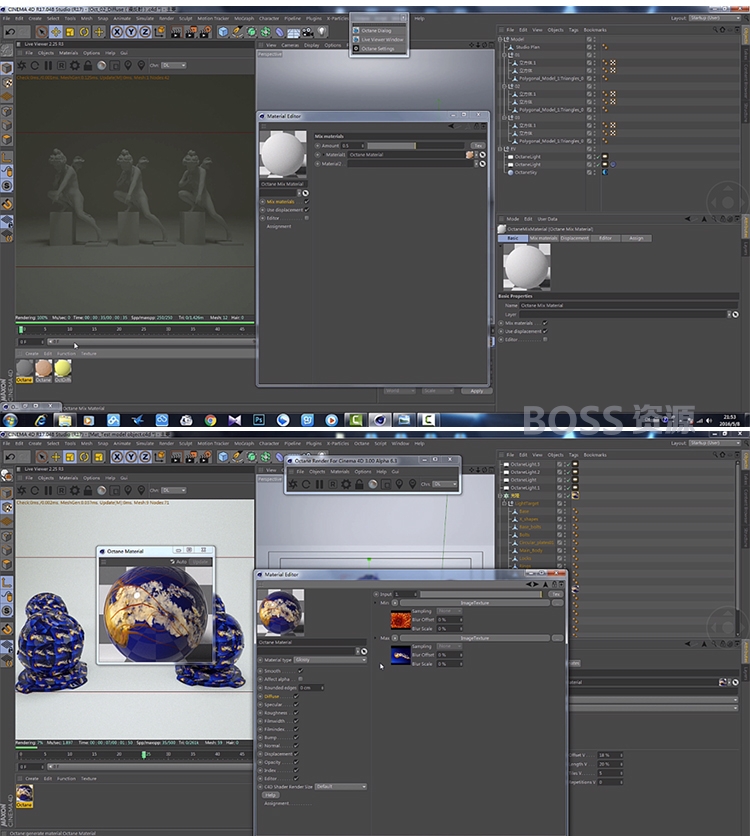Toggle the Opacity channel checkbox
750x838 pixels.
coord(296,762)
